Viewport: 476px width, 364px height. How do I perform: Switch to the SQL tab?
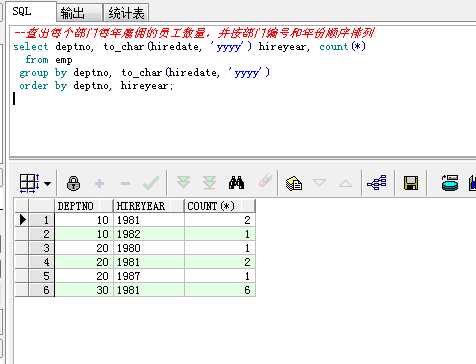pyautogui.click(x=31, y=12)
